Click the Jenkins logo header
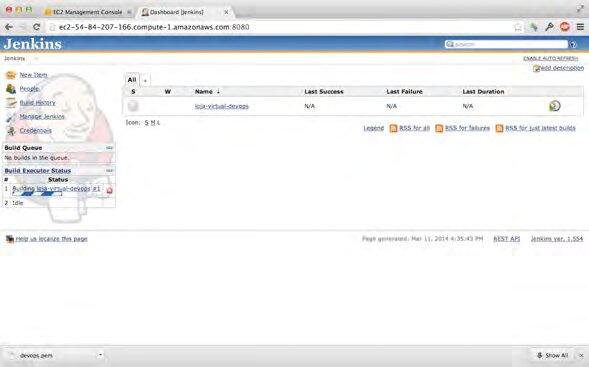 33,44
